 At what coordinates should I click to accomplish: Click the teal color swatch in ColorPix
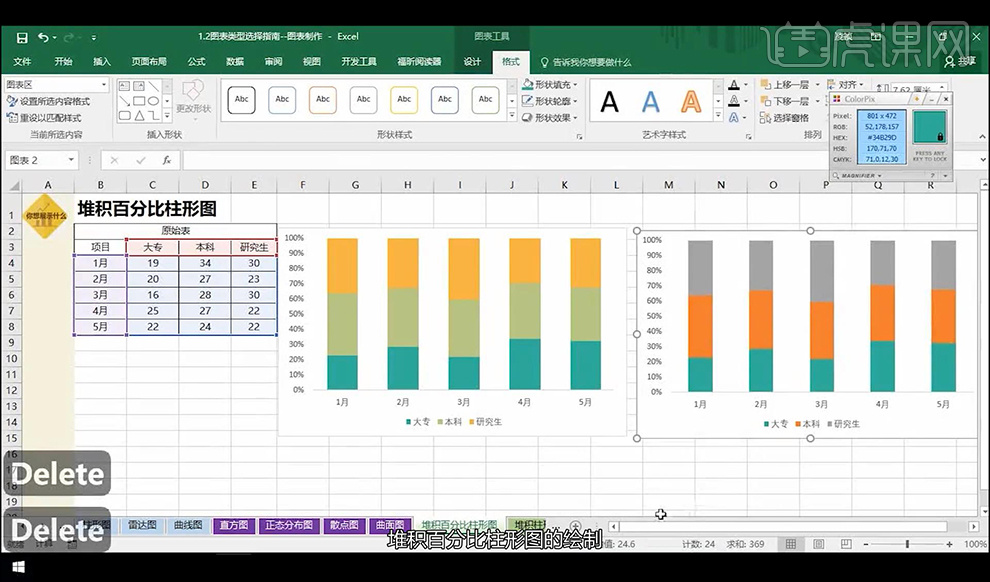[x=929, y=125]
